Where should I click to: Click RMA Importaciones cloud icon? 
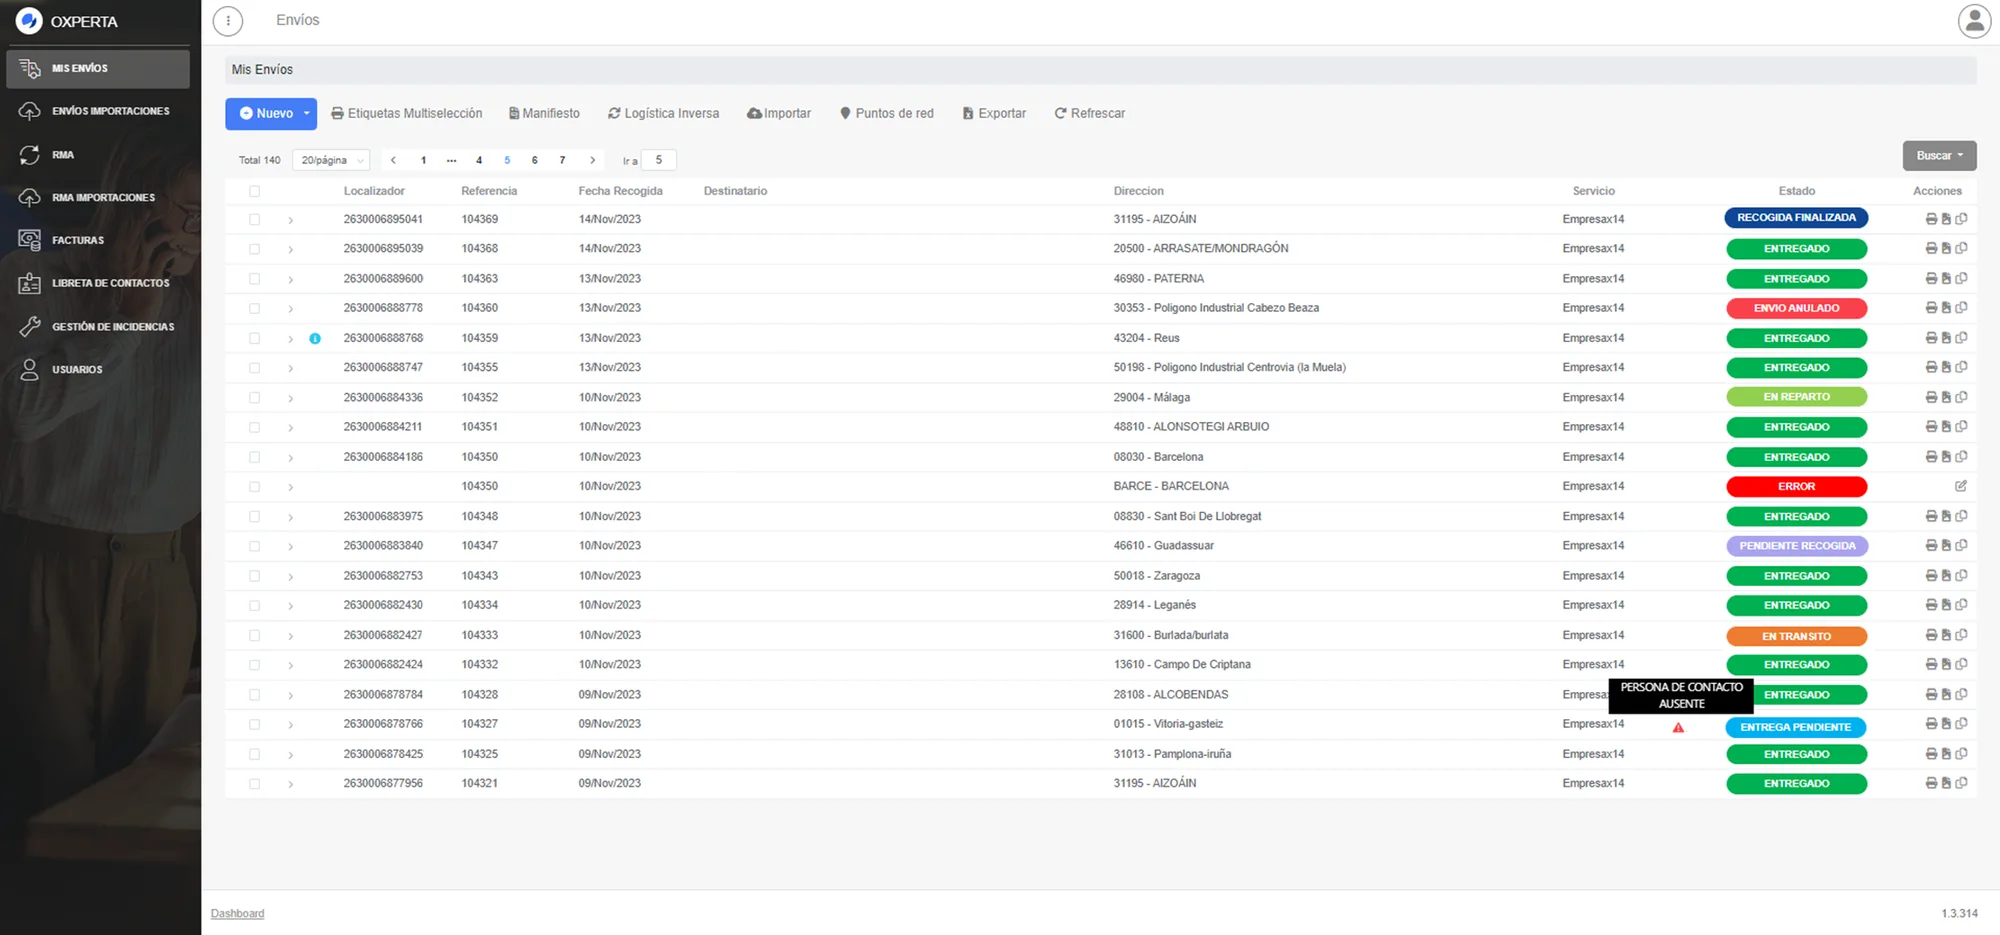click(30, 197)
